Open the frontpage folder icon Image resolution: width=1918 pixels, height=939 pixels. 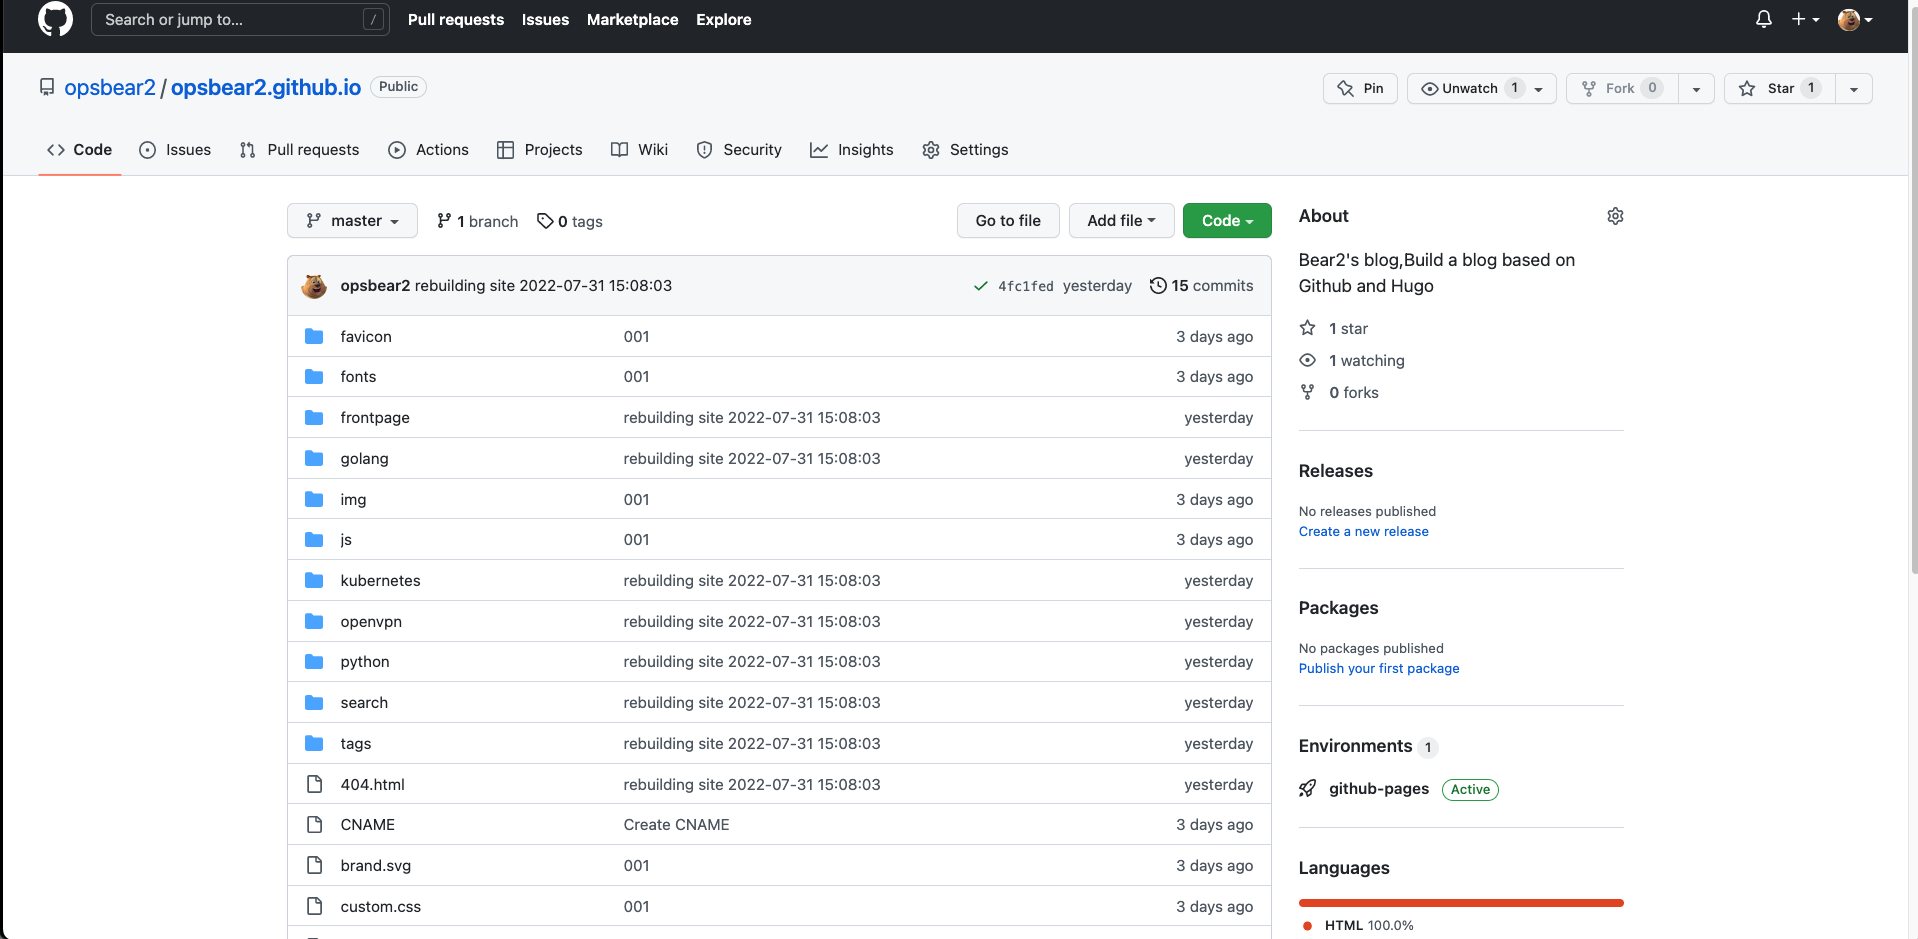pyautogui.click(x=314, y=417)
